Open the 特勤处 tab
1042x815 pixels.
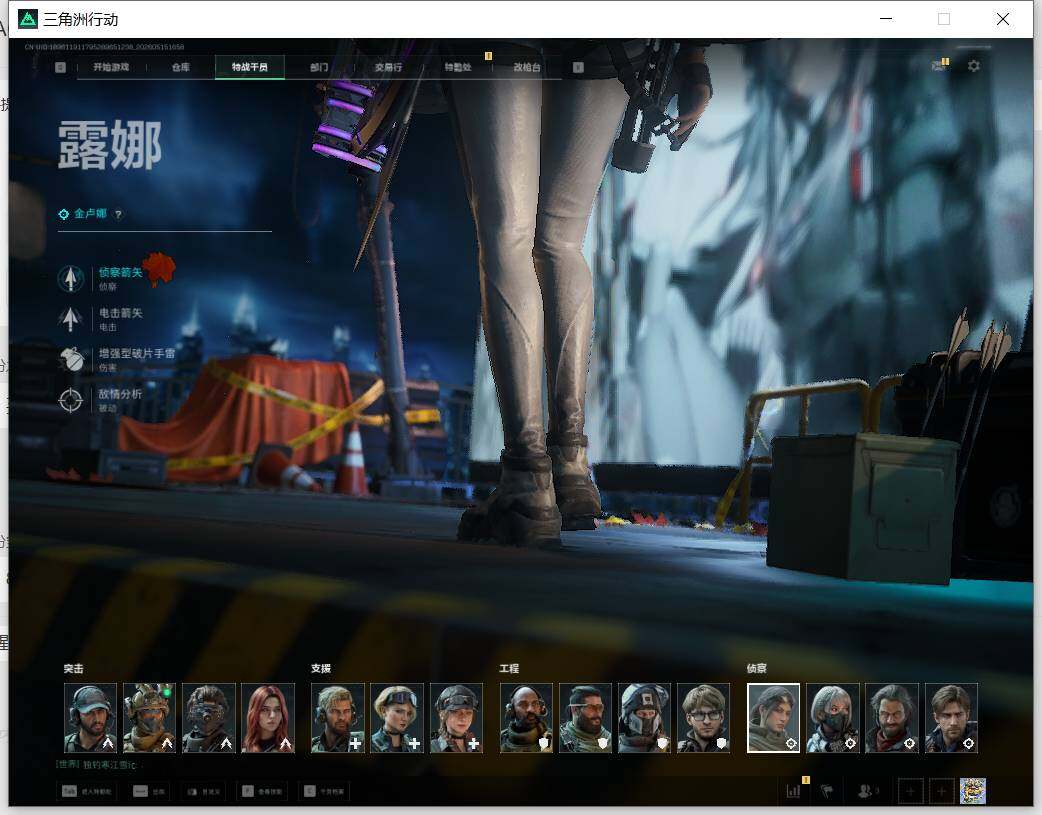point(458,67)
